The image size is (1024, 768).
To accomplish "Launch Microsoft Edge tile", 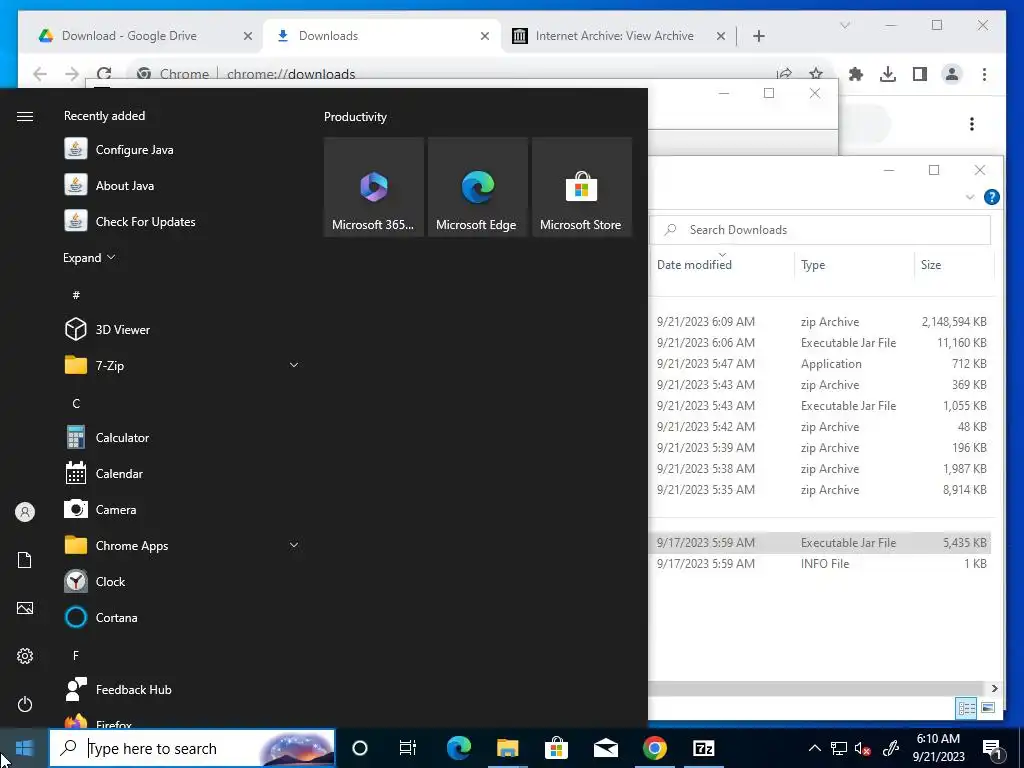I will pyautogui.click(x=477, y=187).
